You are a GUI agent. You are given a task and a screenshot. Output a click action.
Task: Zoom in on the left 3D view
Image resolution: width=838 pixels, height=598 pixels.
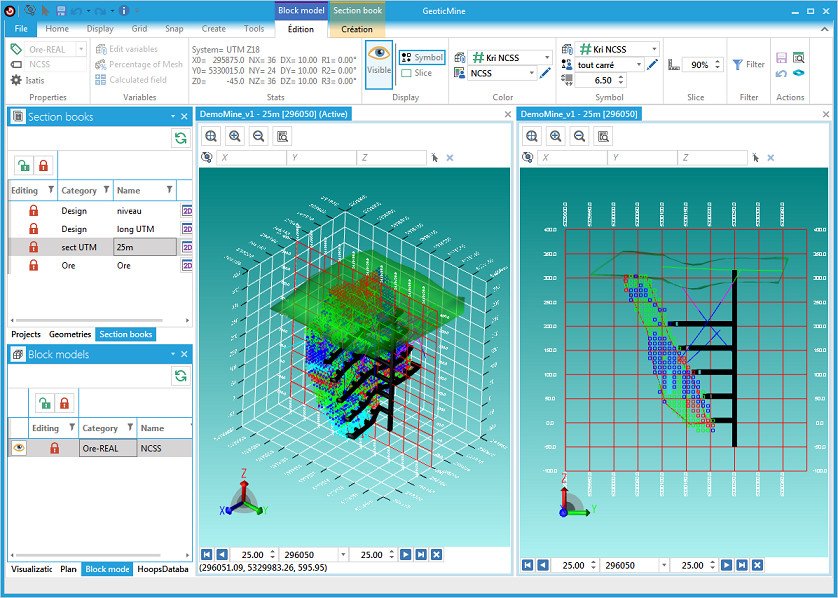tap(235, 136)
